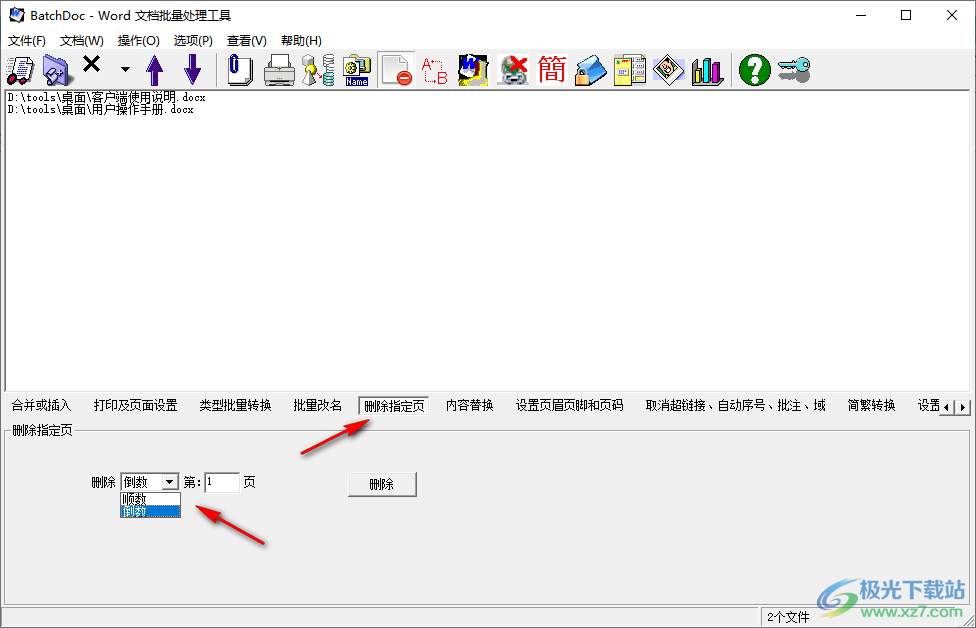Click the type conversion toolbar icon
Screen dimensions: 976x628
(x=318, y=70)
